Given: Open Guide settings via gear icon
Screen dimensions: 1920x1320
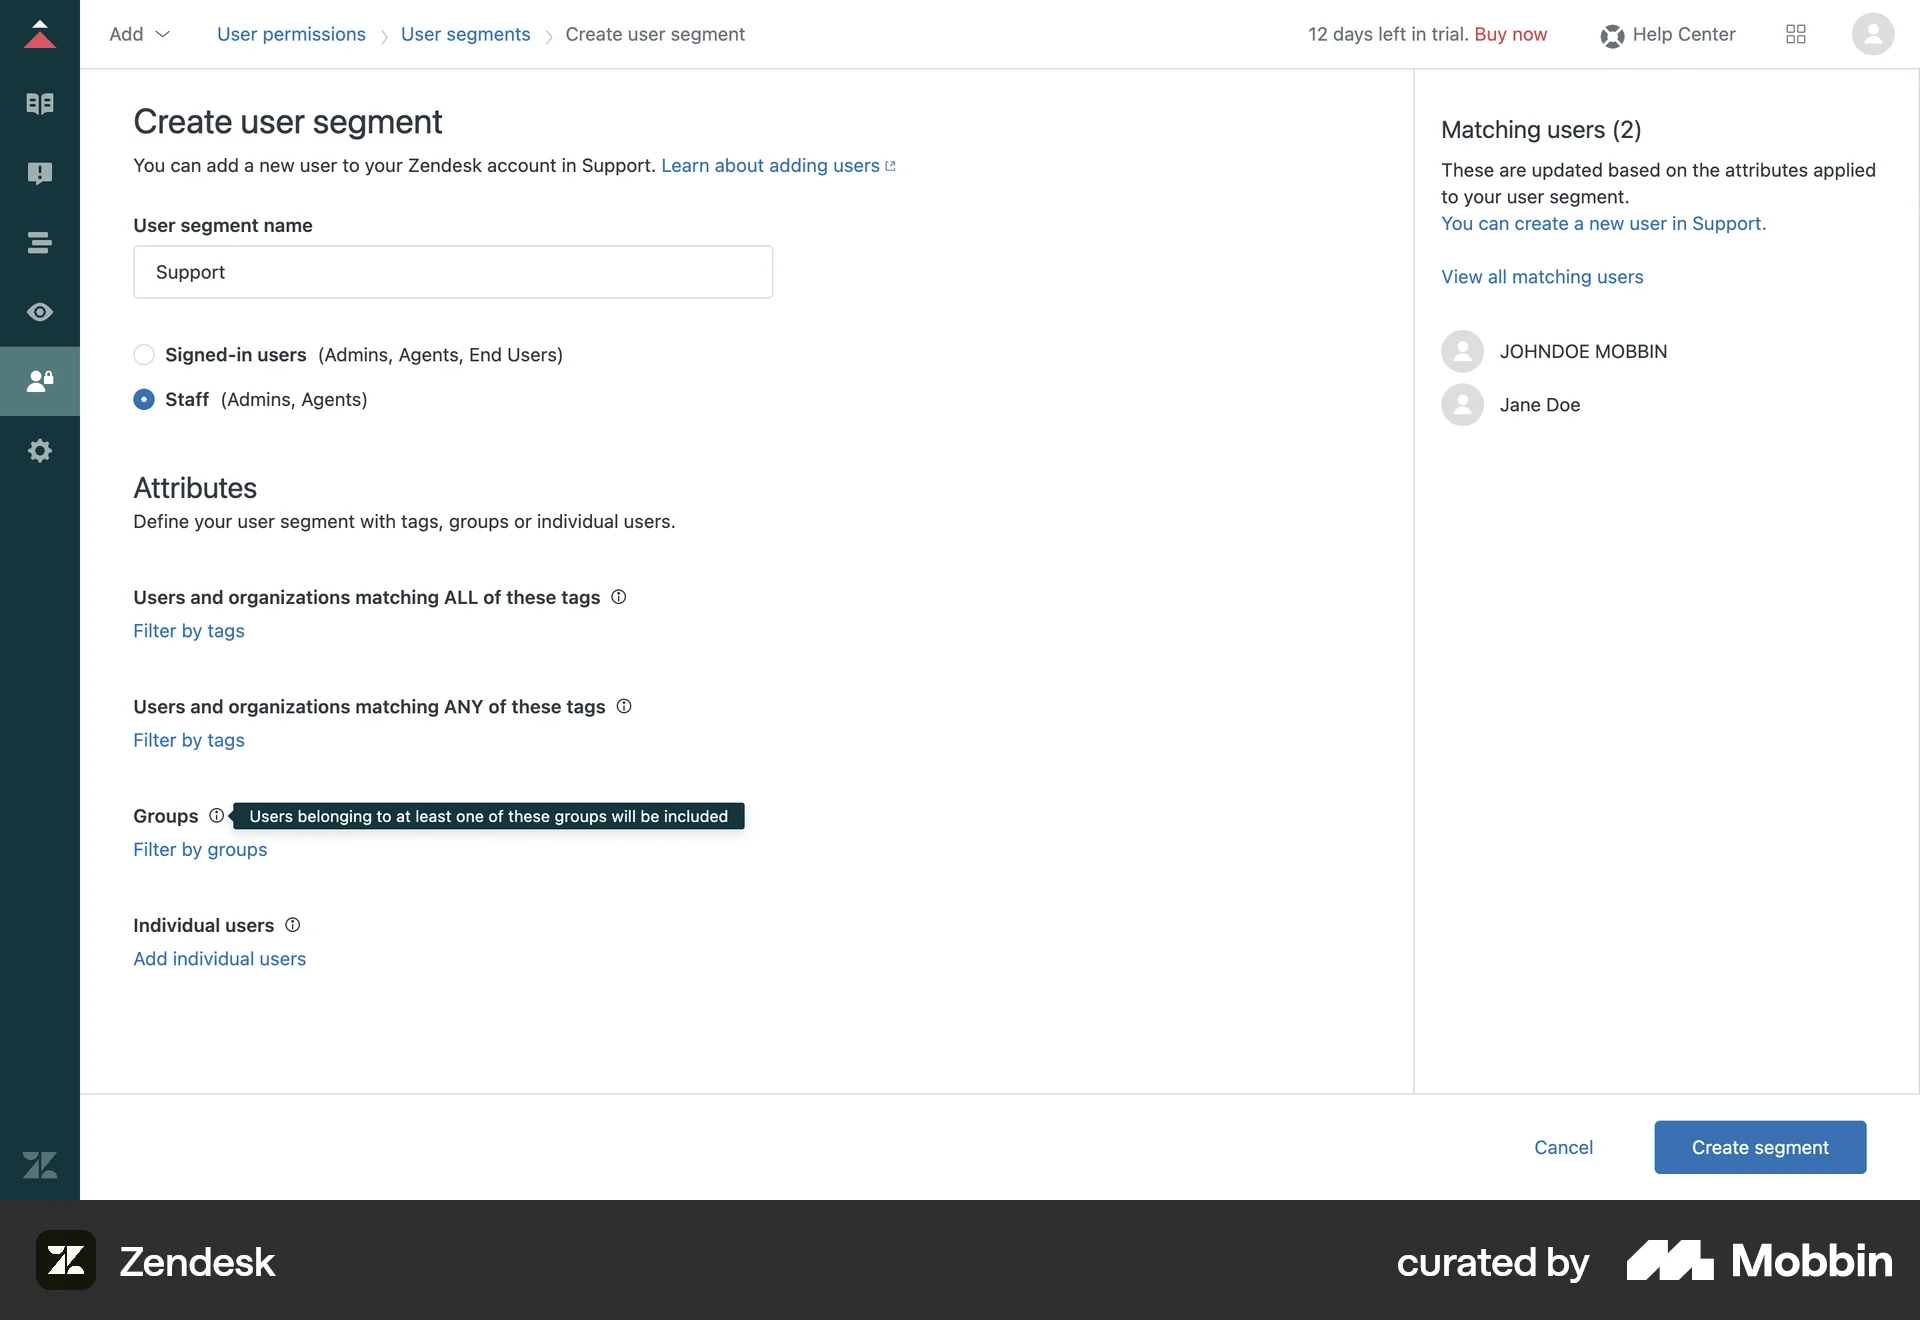Looking at the screenshot, I should [40, 450].
